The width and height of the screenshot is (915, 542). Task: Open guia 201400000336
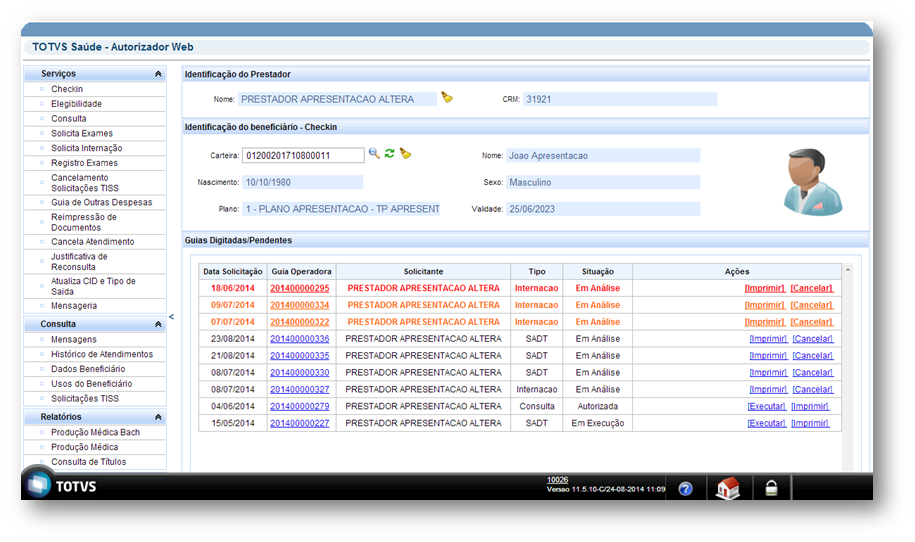pyautogui.click(x=299, y=339)
